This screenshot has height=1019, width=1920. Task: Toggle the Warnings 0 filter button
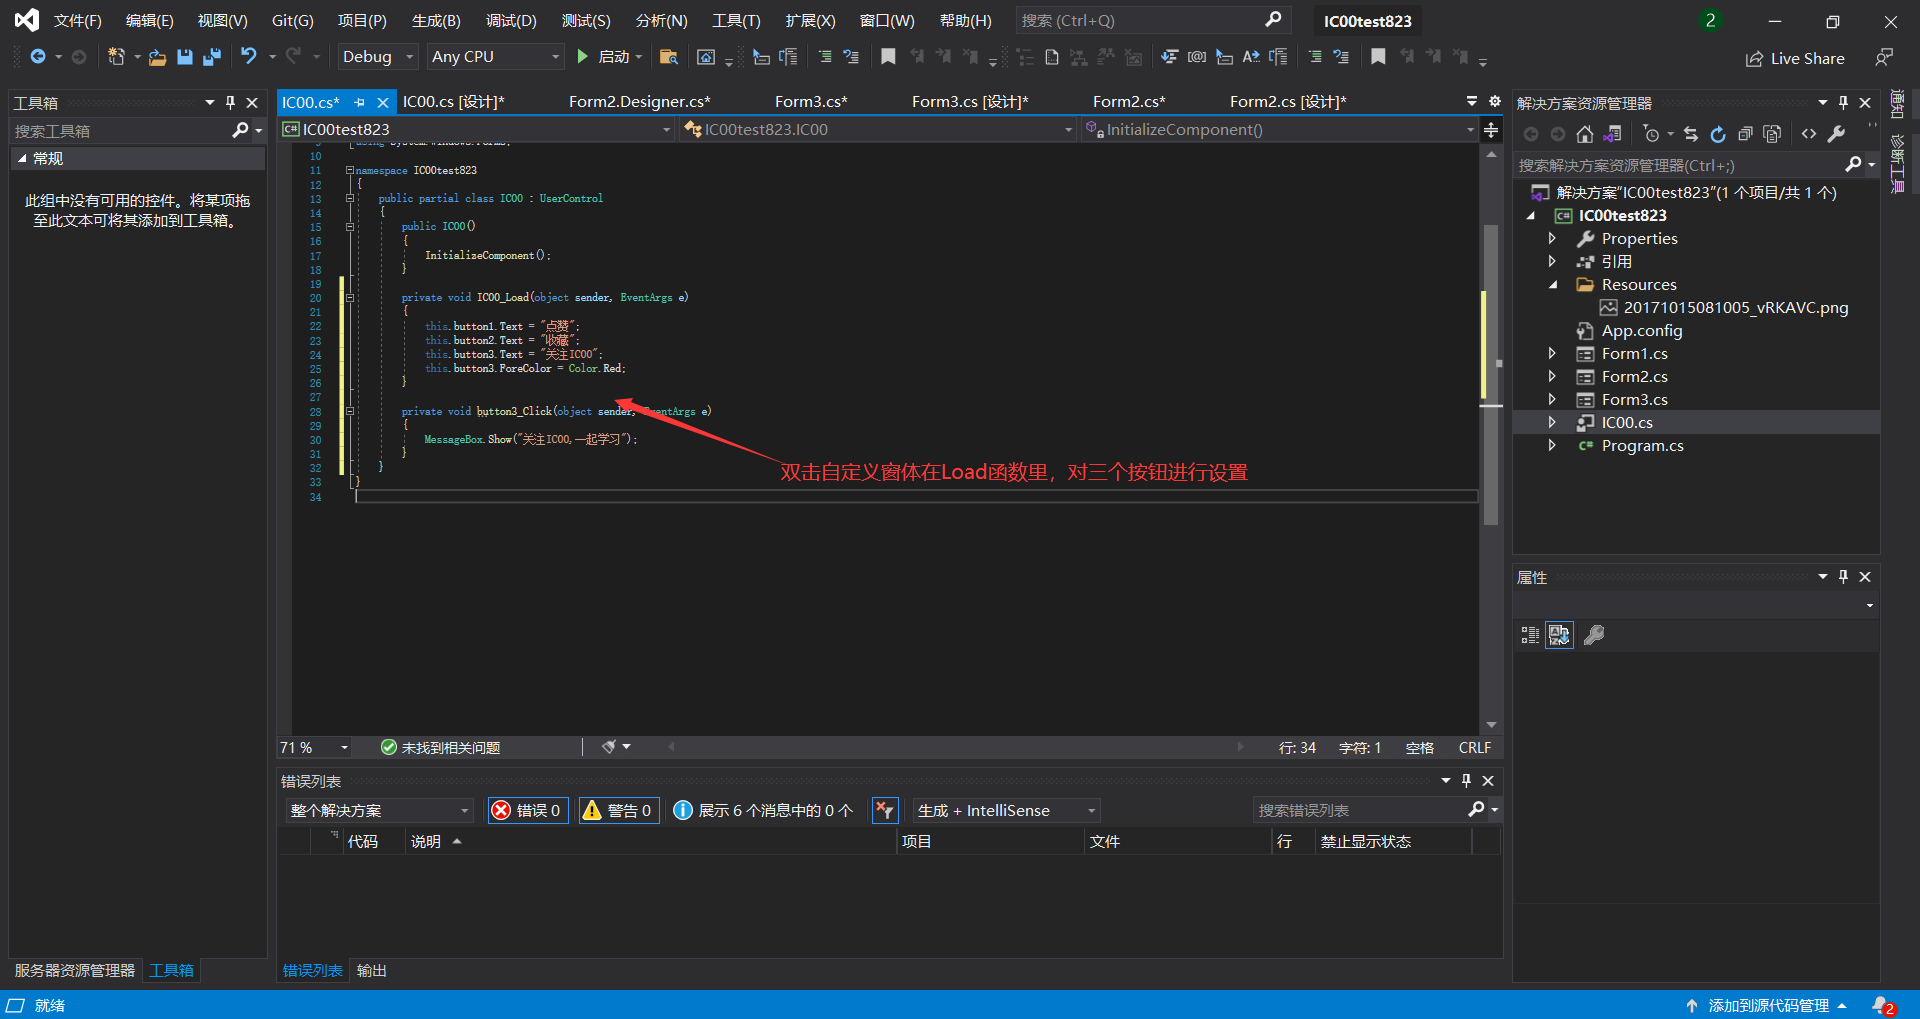tap(618, 810)
